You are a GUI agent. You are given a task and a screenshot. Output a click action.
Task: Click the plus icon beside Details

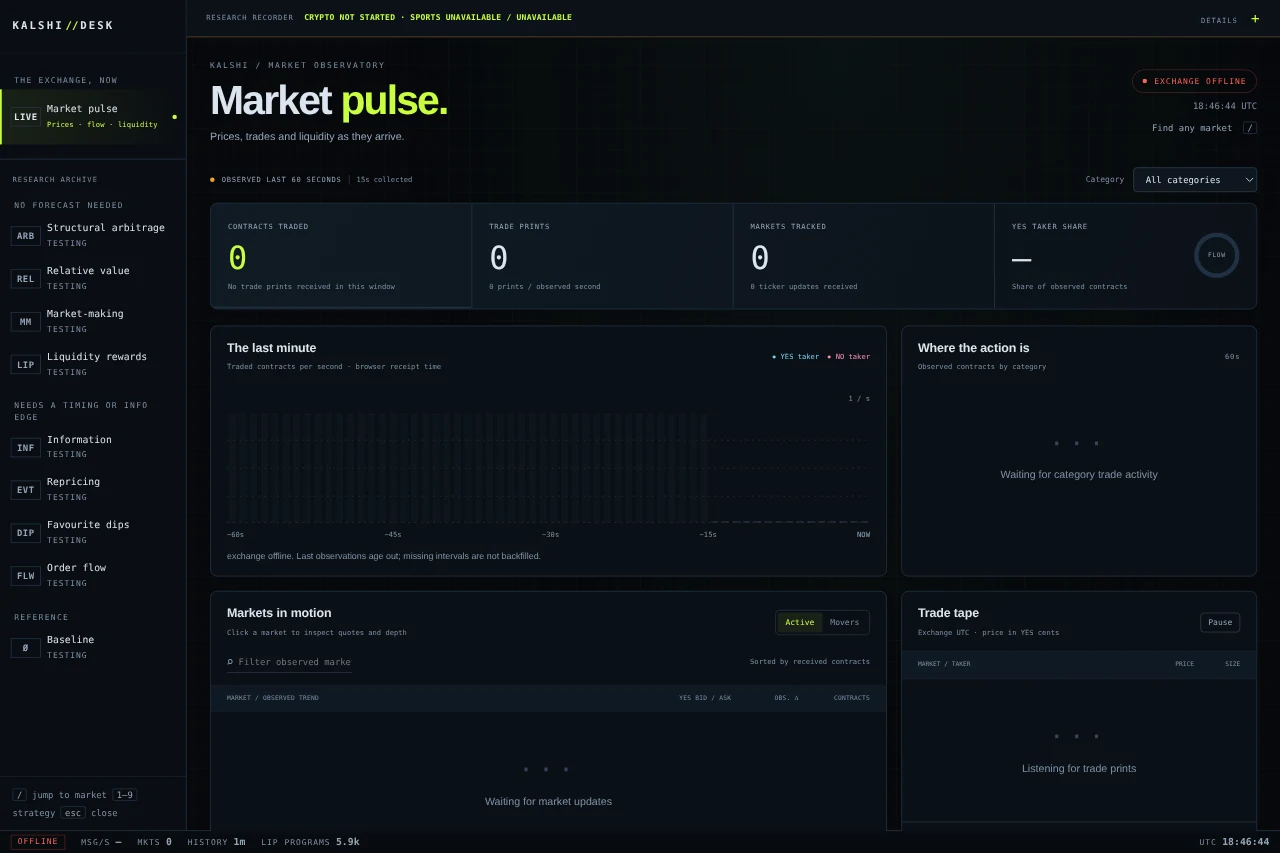click(x=1255, y=19)
